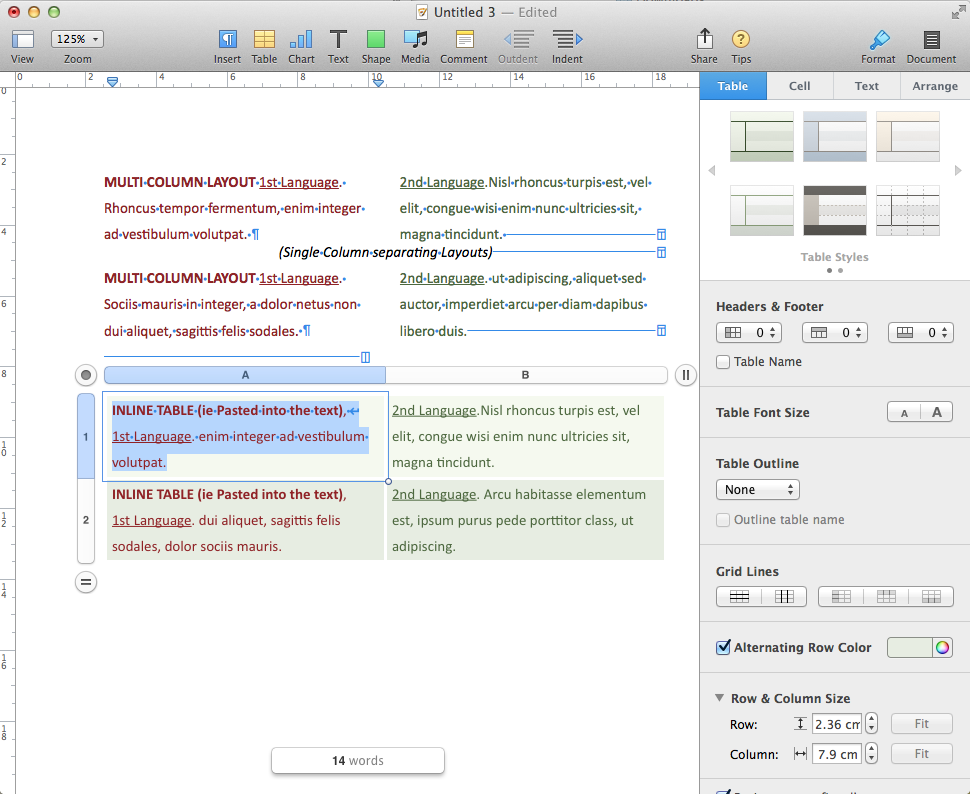Open the Document inspector icon

click(931, 40)
